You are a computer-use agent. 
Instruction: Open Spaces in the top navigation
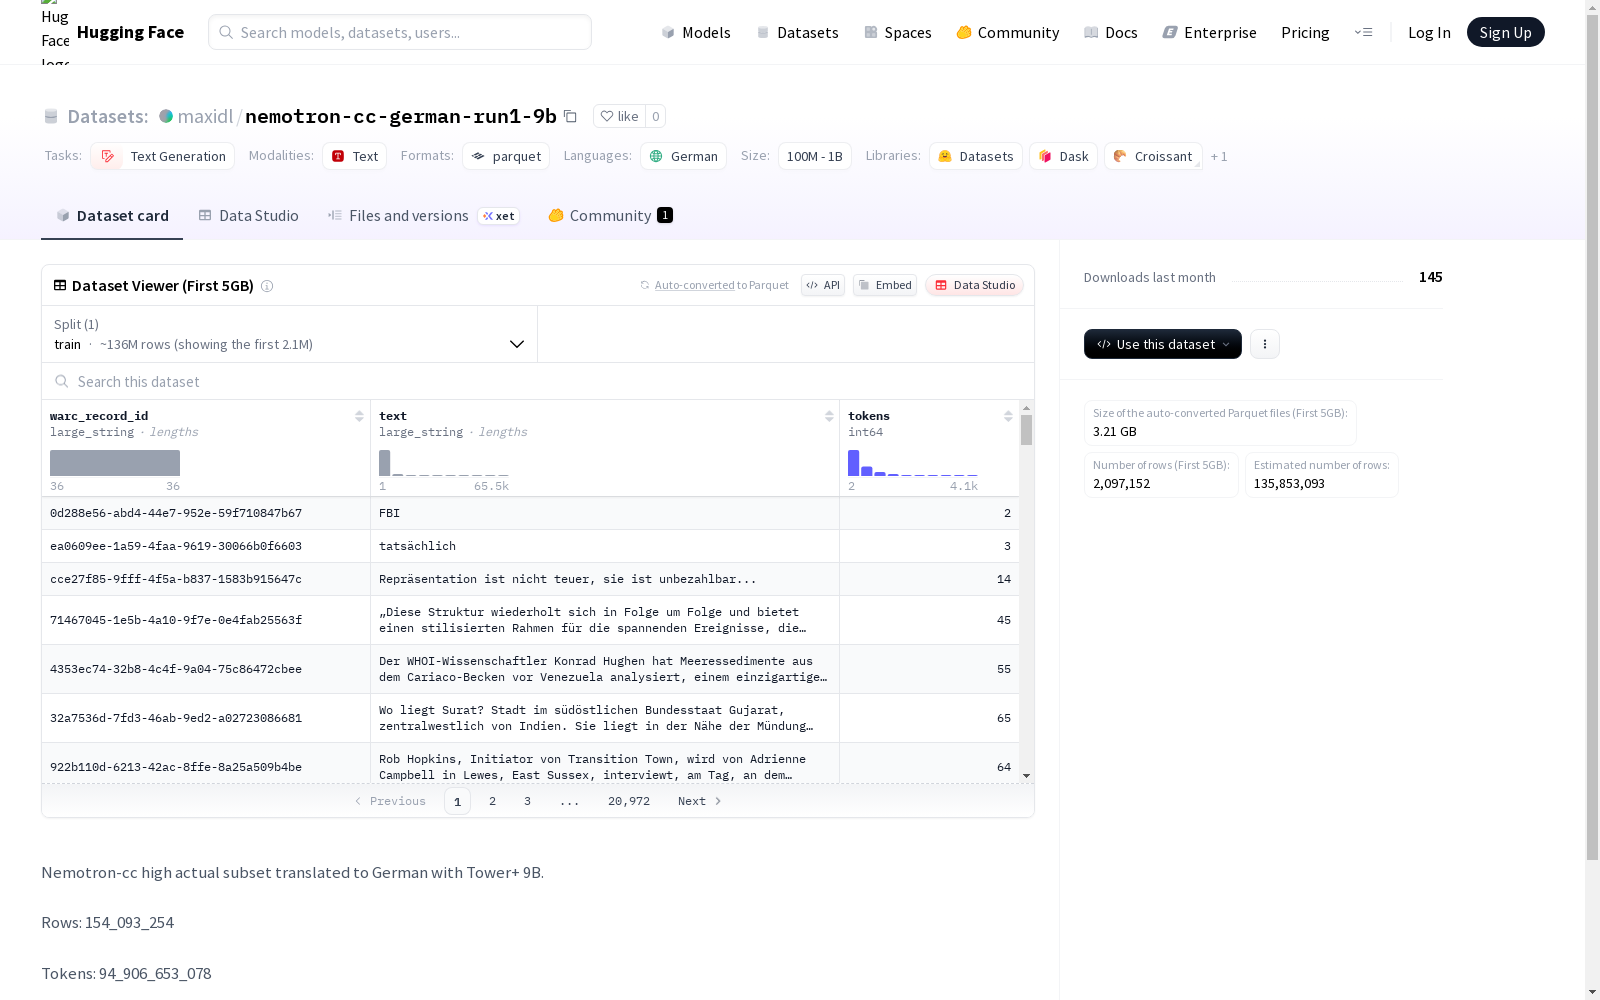[x=897, y=32]
